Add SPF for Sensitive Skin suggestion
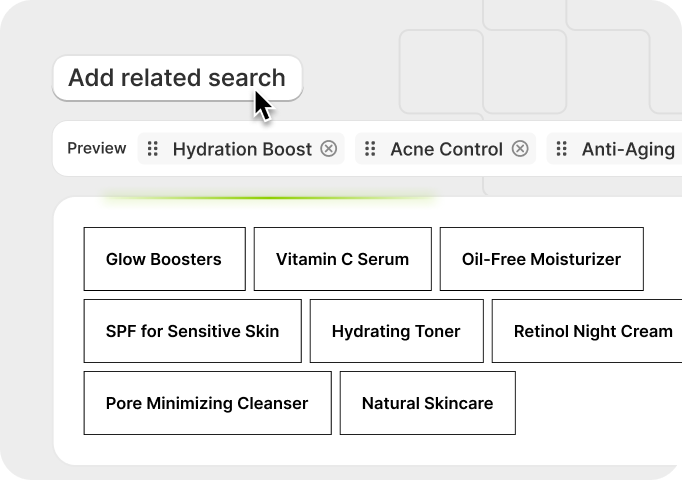 pos(192,331)
